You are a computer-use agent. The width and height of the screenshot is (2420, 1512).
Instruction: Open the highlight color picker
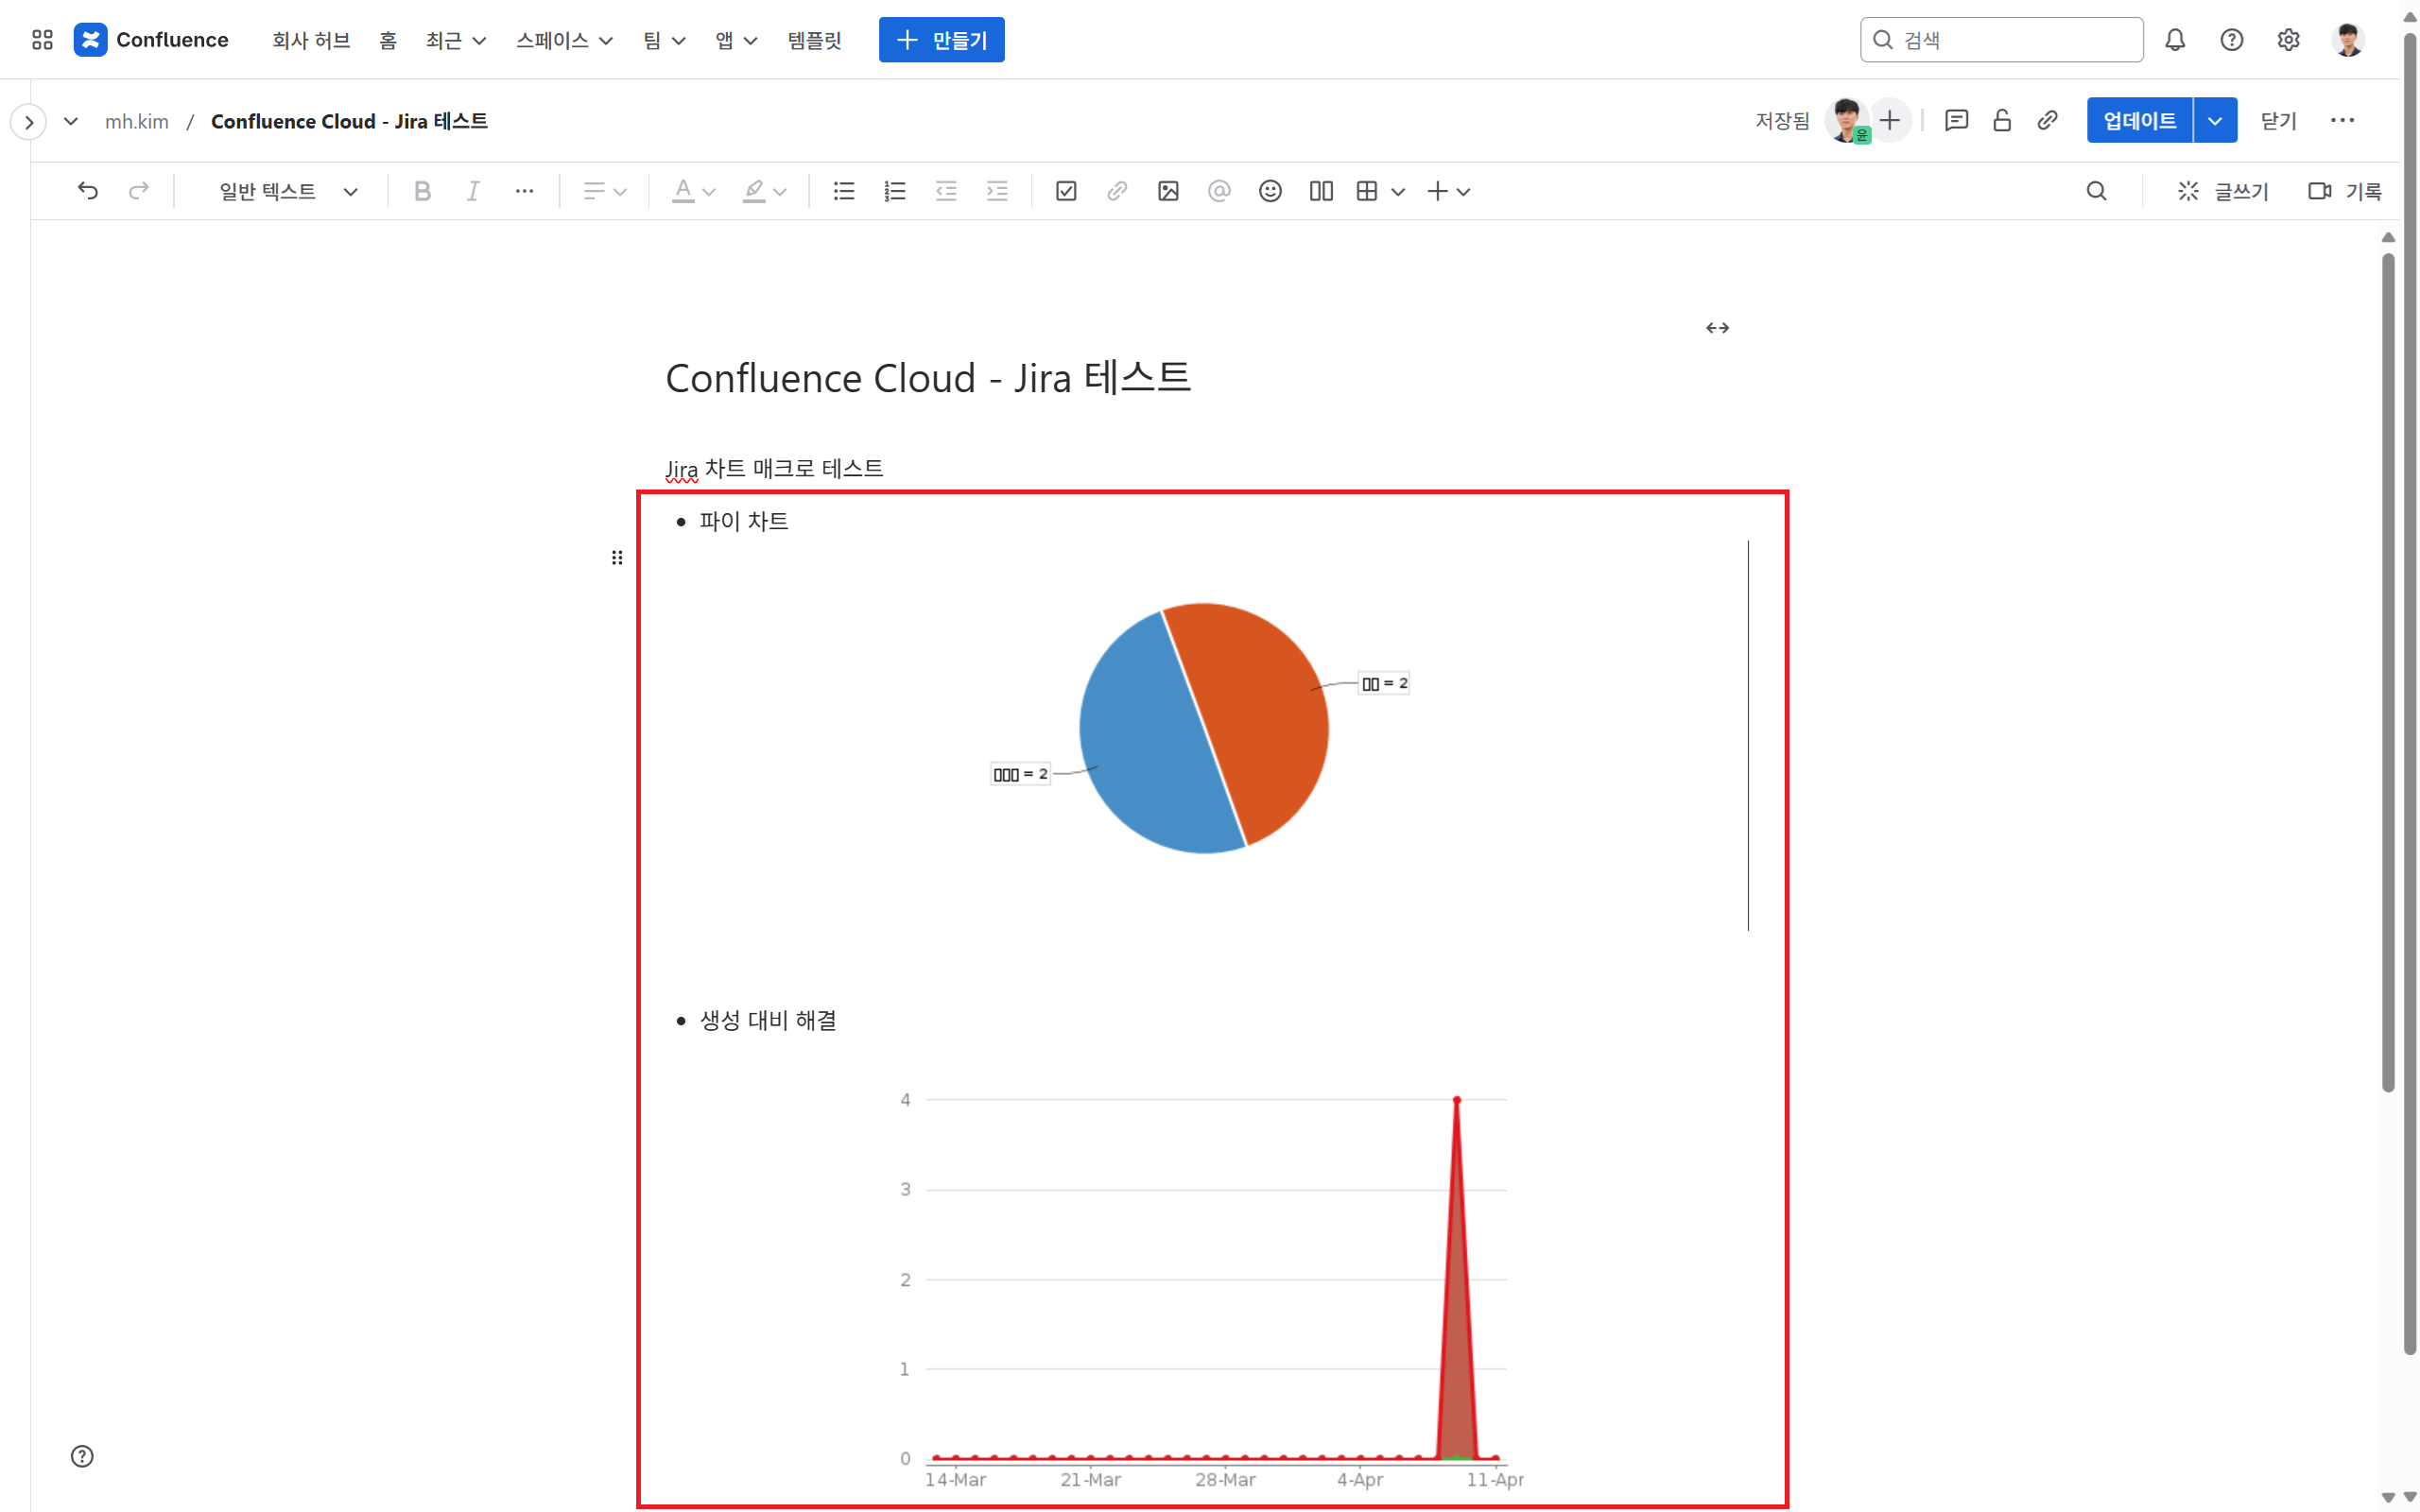[764, 191]
